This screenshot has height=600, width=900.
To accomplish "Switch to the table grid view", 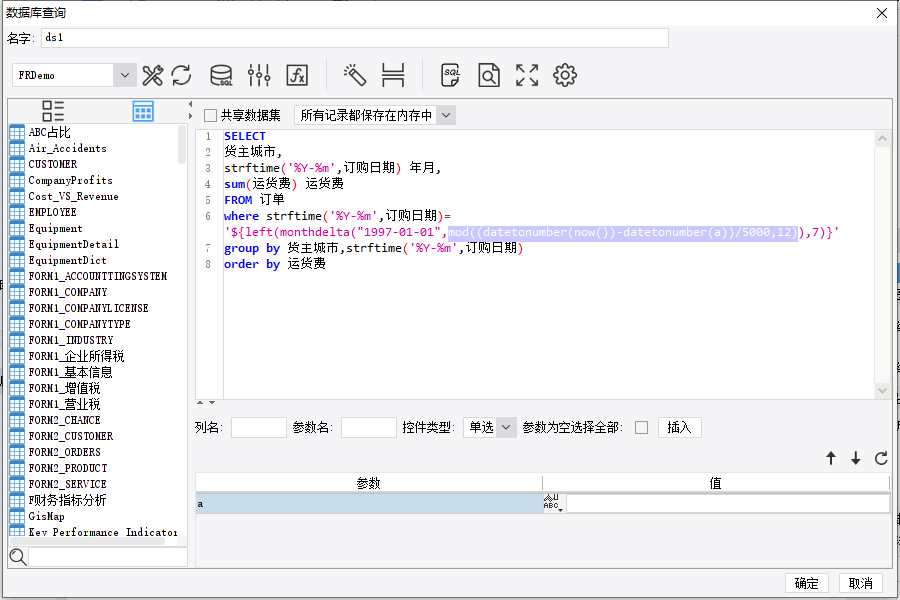I will [143, 111].
